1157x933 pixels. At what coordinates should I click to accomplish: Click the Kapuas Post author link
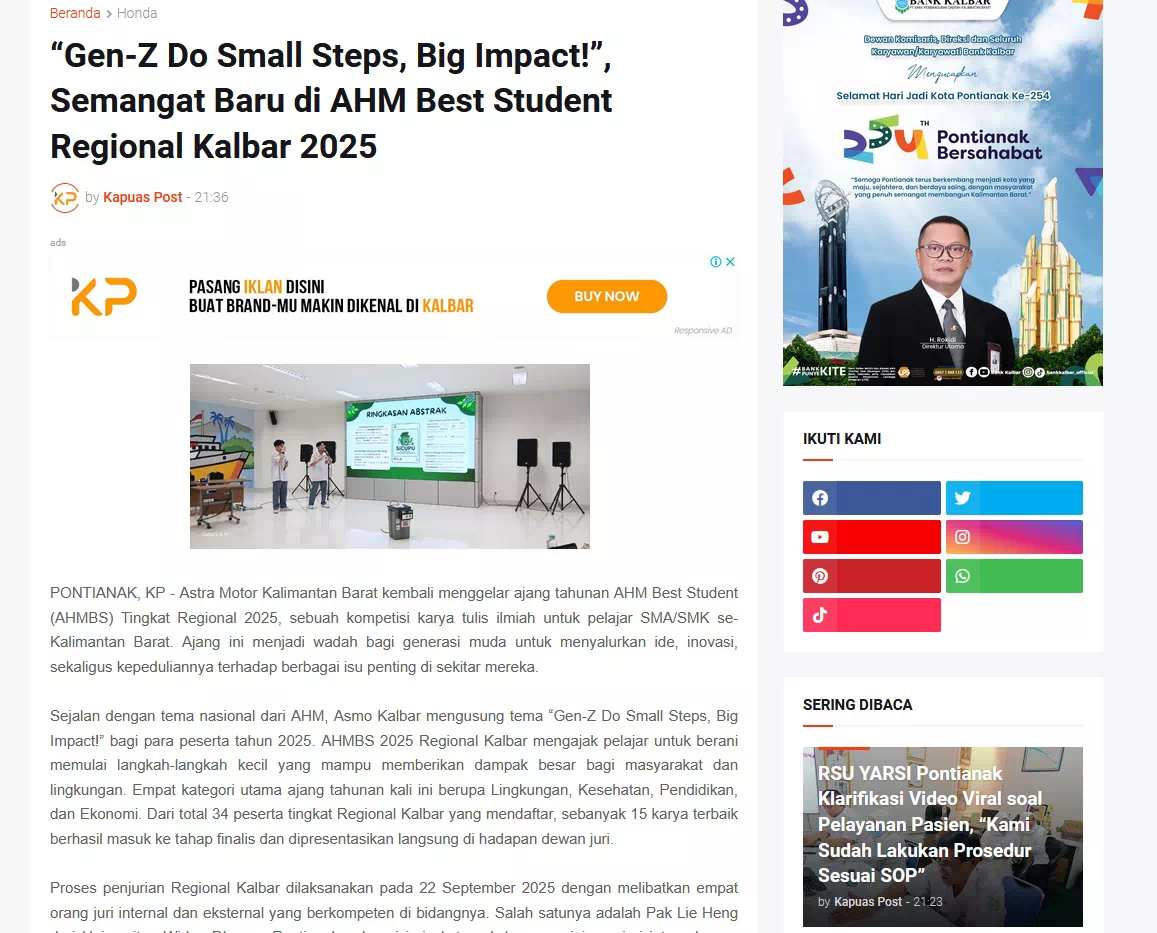pyautogui.click(x=142, y=197)
